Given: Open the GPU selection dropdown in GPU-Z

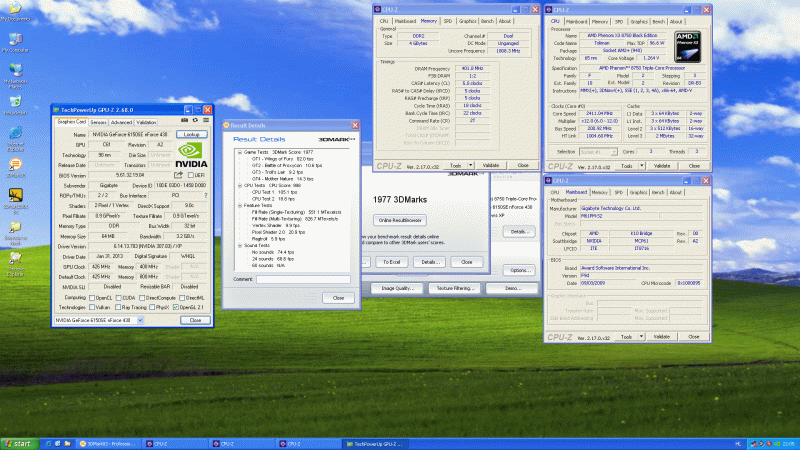Looking at the screenshot, I should tap(140, 320).
